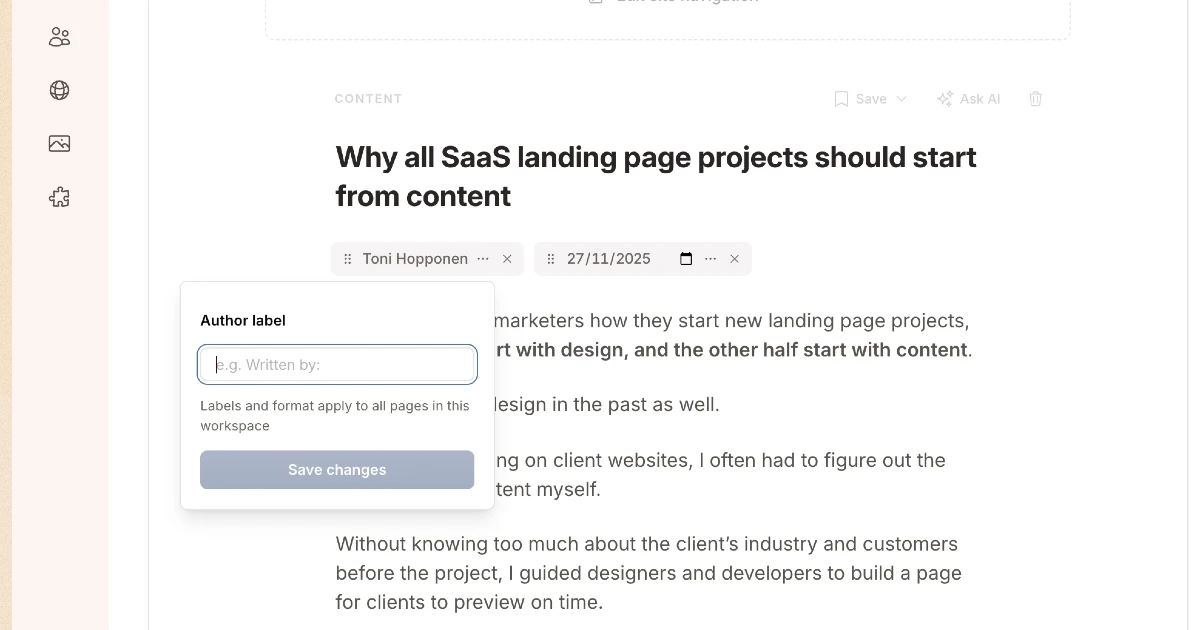1200x630 pixels.
Task: Grab the drag handle on Toni Hopponen chip
Action: pyautogui.click(x=348, y=259)
